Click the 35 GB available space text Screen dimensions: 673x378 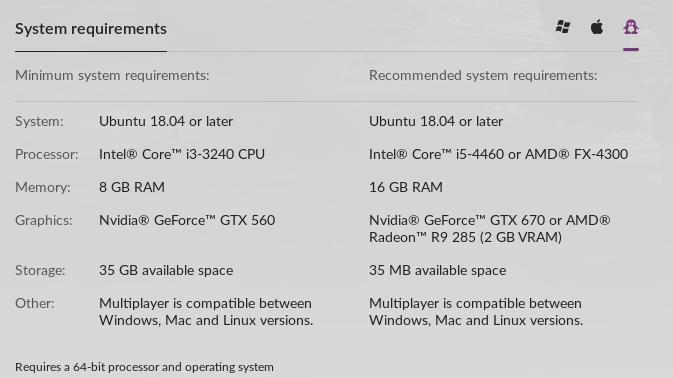pos(166,271)
